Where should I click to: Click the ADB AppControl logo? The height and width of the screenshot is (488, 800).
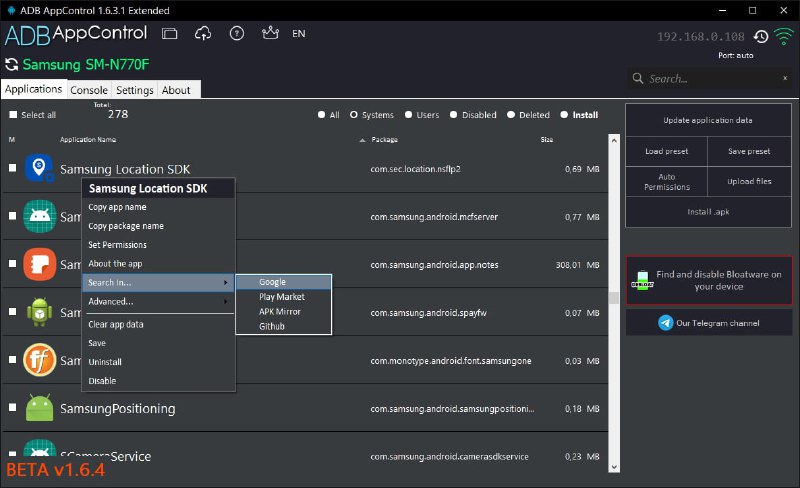pos(76,35)
